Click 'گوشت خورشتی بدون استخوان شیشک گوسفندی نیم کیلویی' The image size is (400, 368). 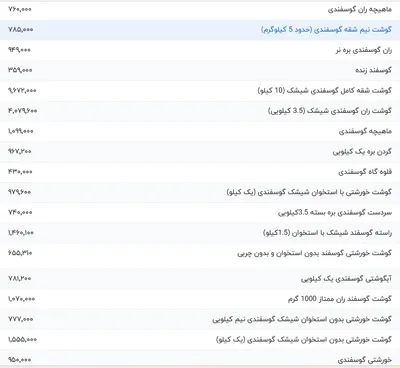pyautogui.click(x=302, y=319)
